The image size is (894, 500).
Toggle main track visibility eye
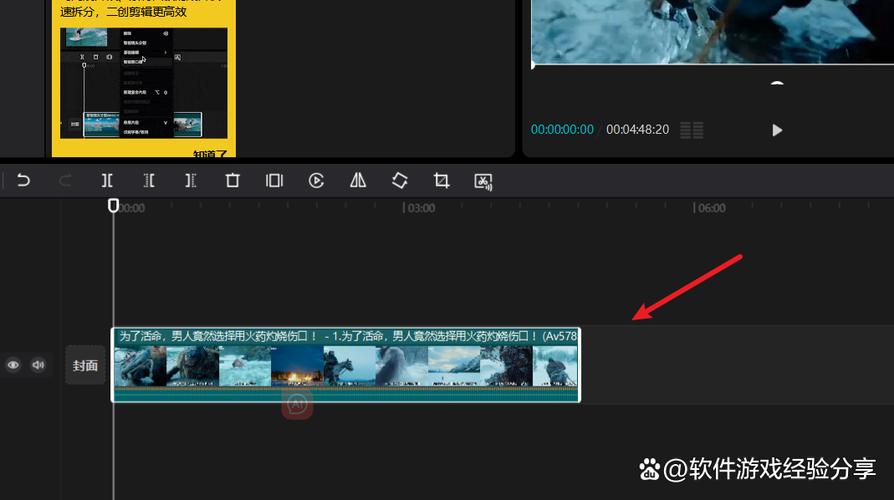(x=13, y=365)
